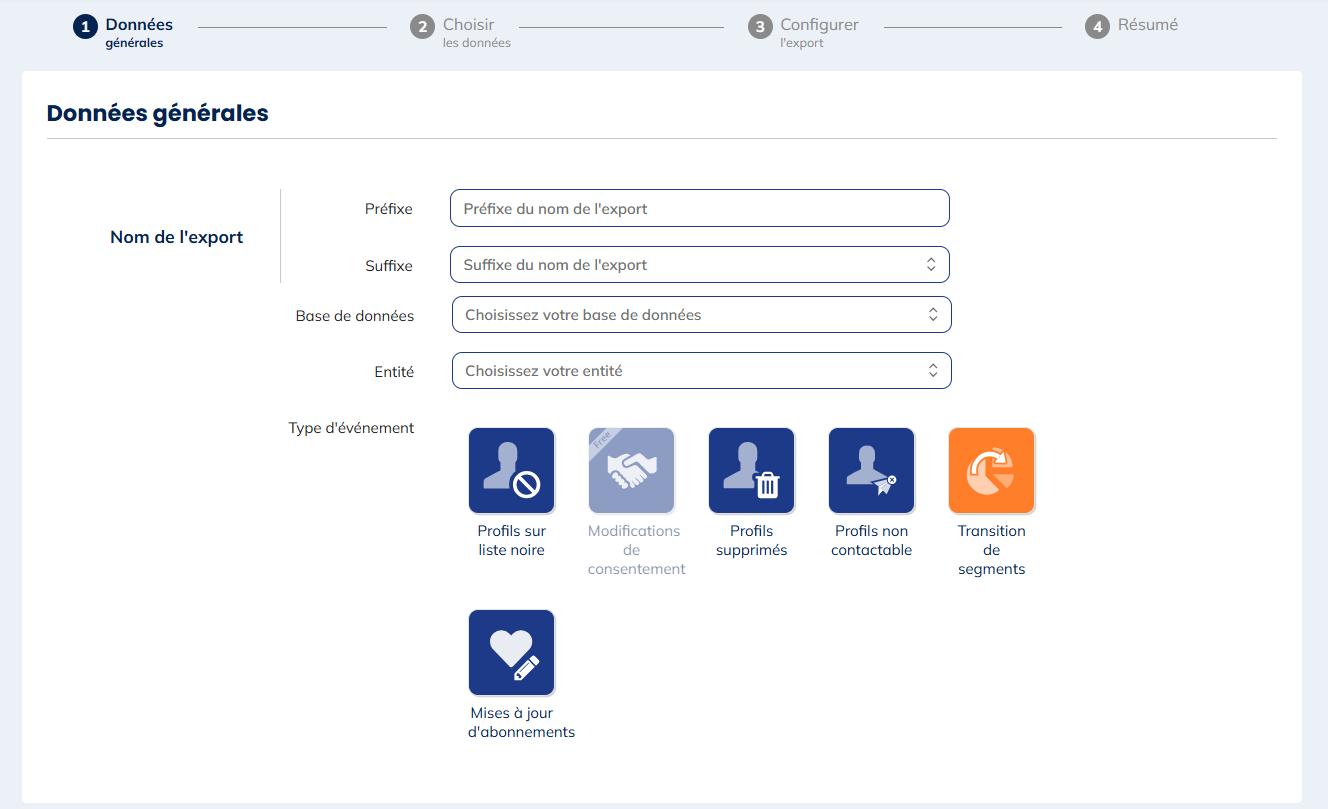Click the step 2 number circle
1328x809 pixels.
pos(422,27)
